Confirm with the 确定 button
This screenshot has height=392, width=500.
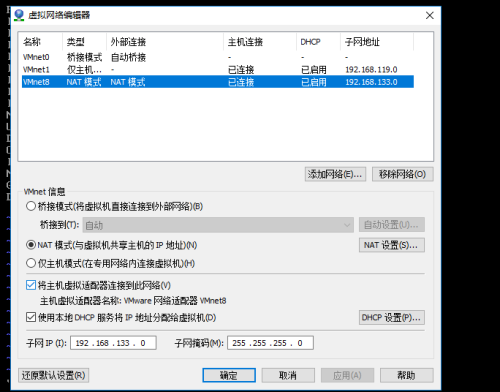(229, 375)
